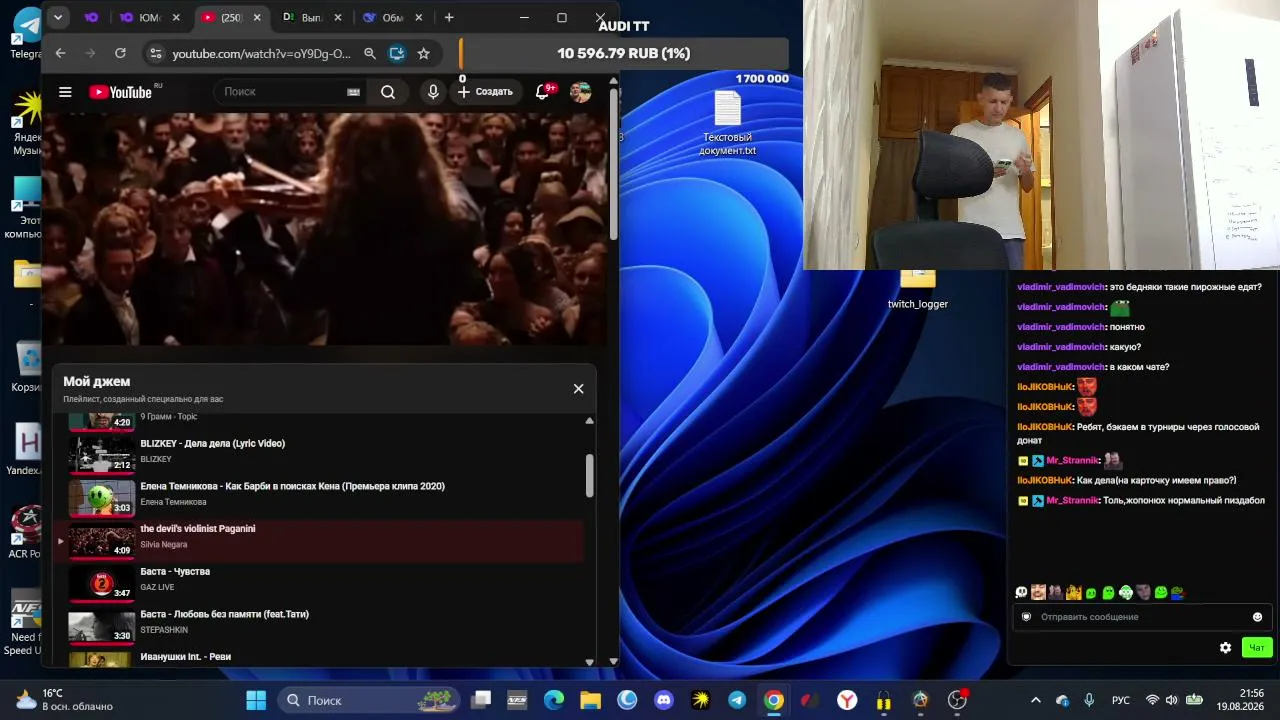1280x720 pixels.
Task: Click the Баста - Чувства thumbnail
Action: coord(101,582)
